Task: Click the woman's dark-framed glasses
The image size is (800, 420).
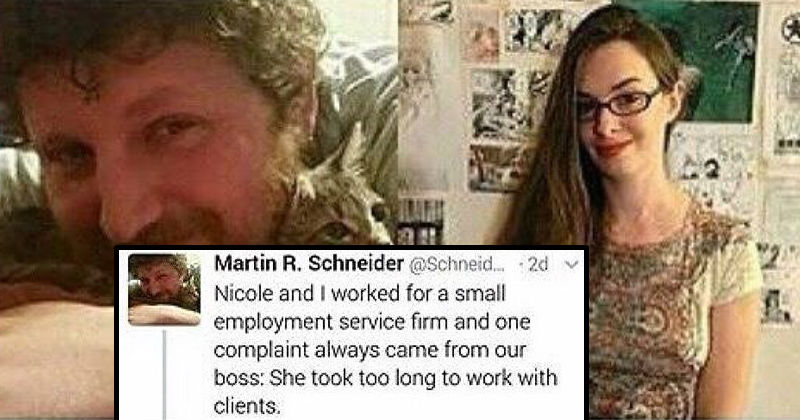Action: click(619, 104)
